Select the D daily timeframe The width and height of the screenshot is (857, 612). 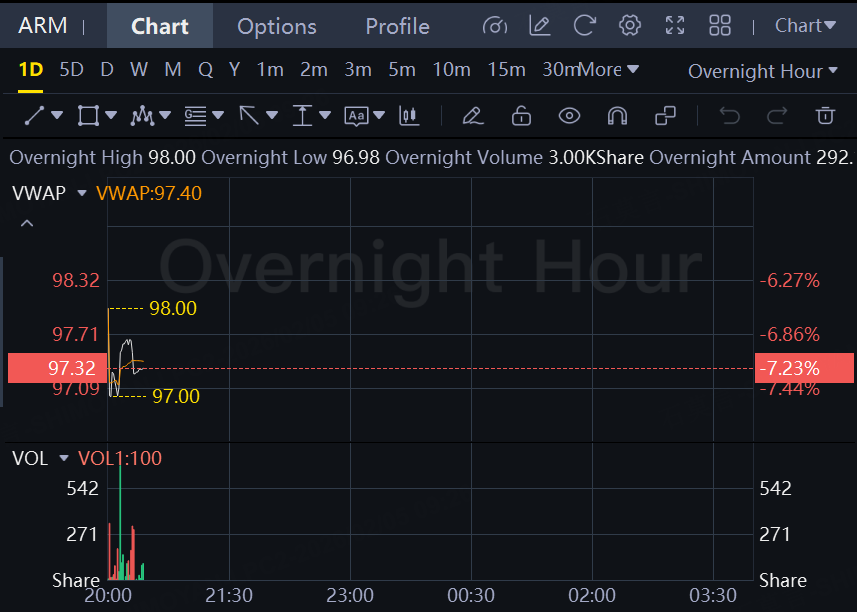tap(107, 70)
